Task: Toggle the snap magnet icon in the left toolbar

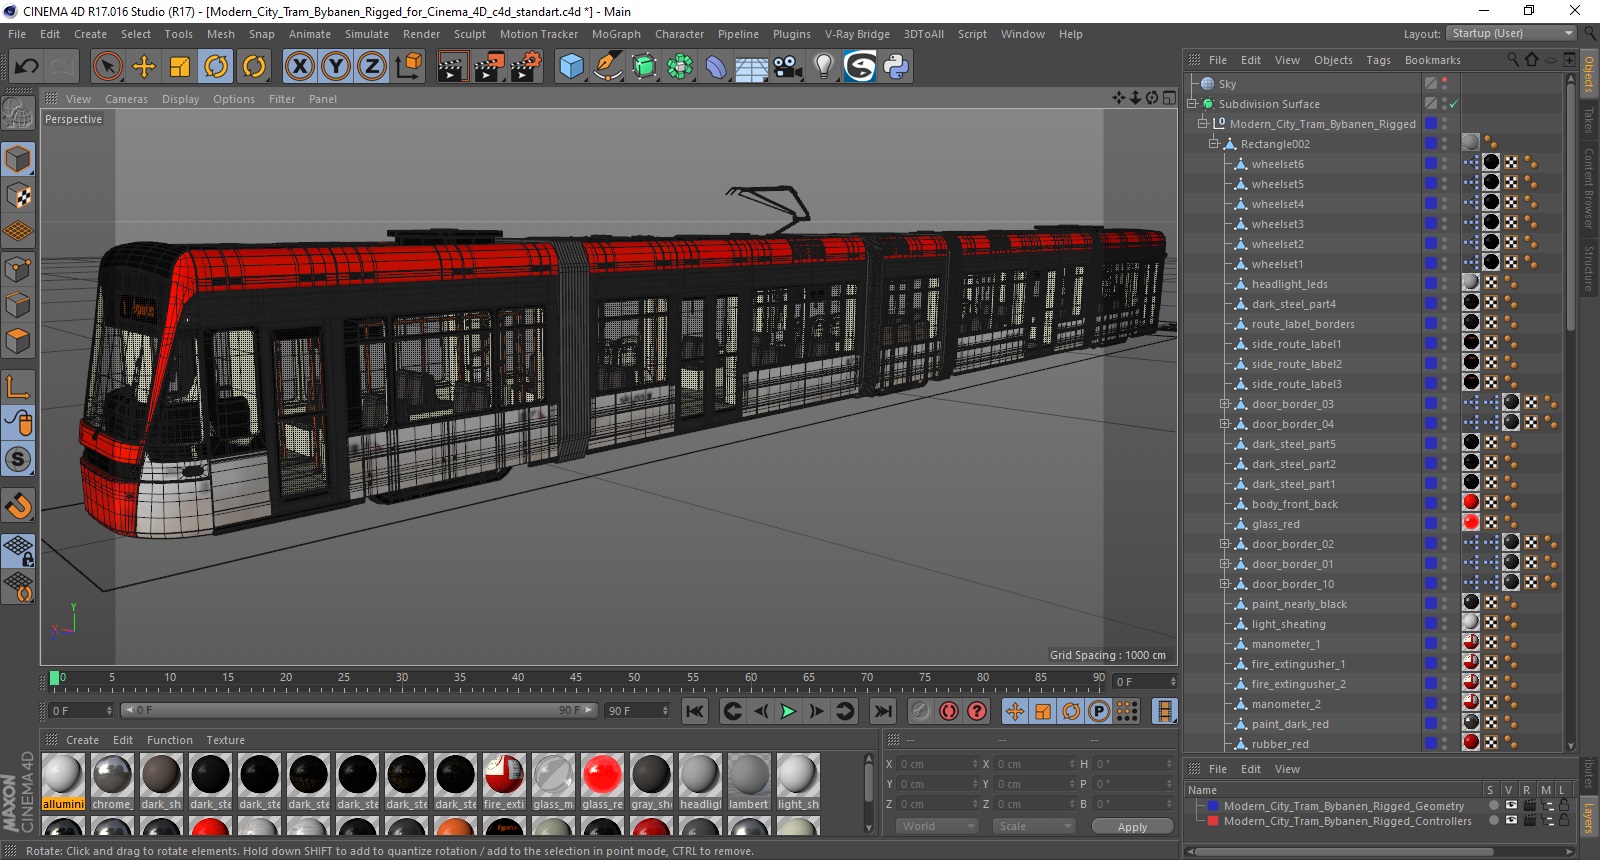Action: point(18,506)
